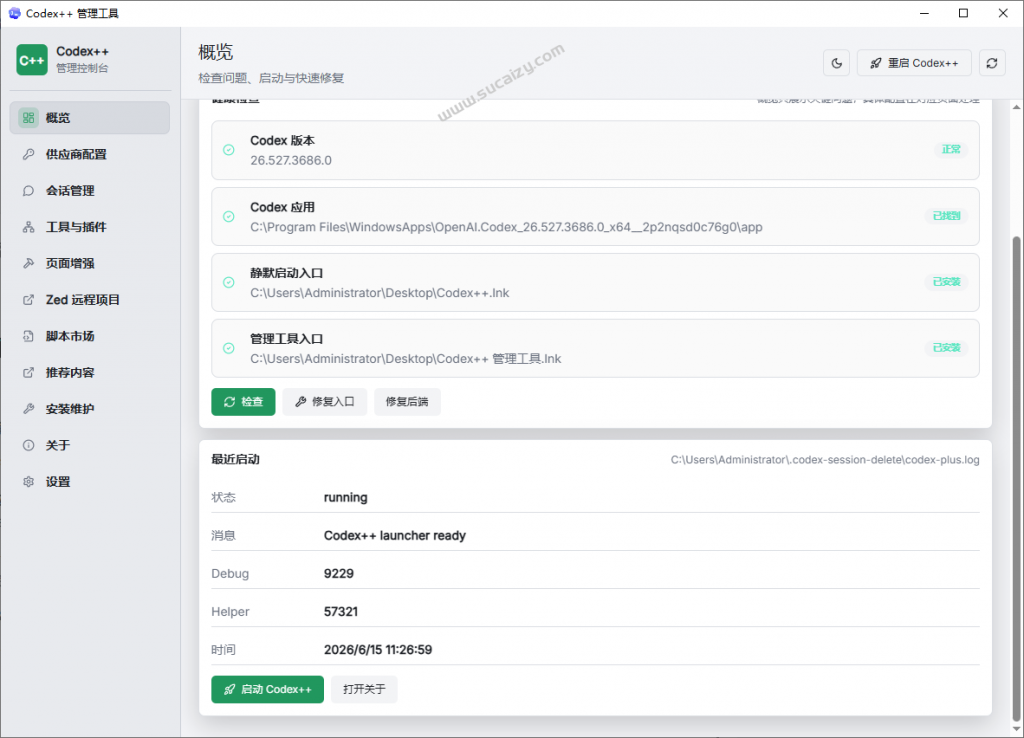The image size is (1024, 738).
Task: Click the vertical scrollbar thumb
Action: [x=1016, y=477]
